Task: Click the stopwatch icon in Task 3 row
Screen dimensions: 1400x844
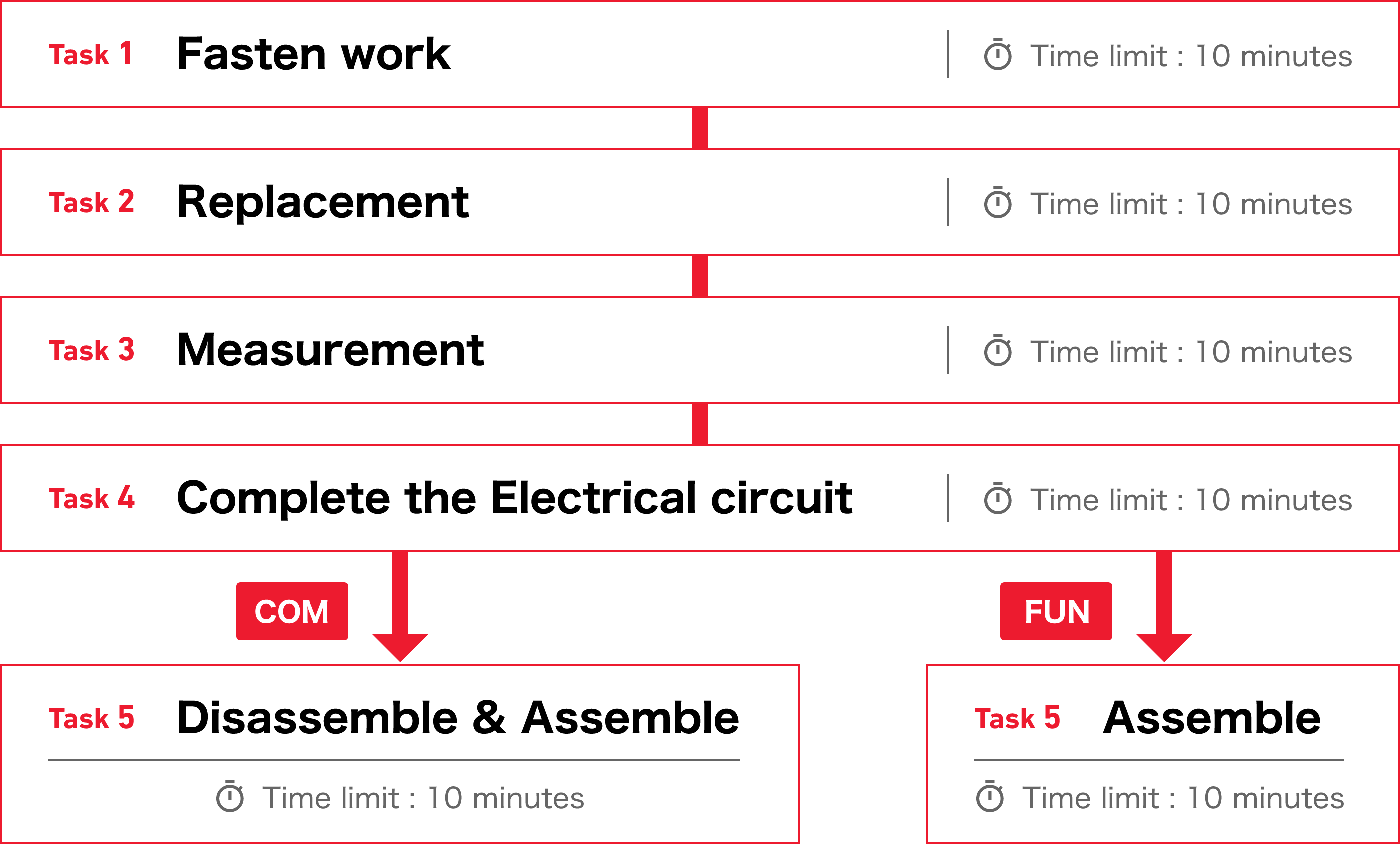Action: 998,351
